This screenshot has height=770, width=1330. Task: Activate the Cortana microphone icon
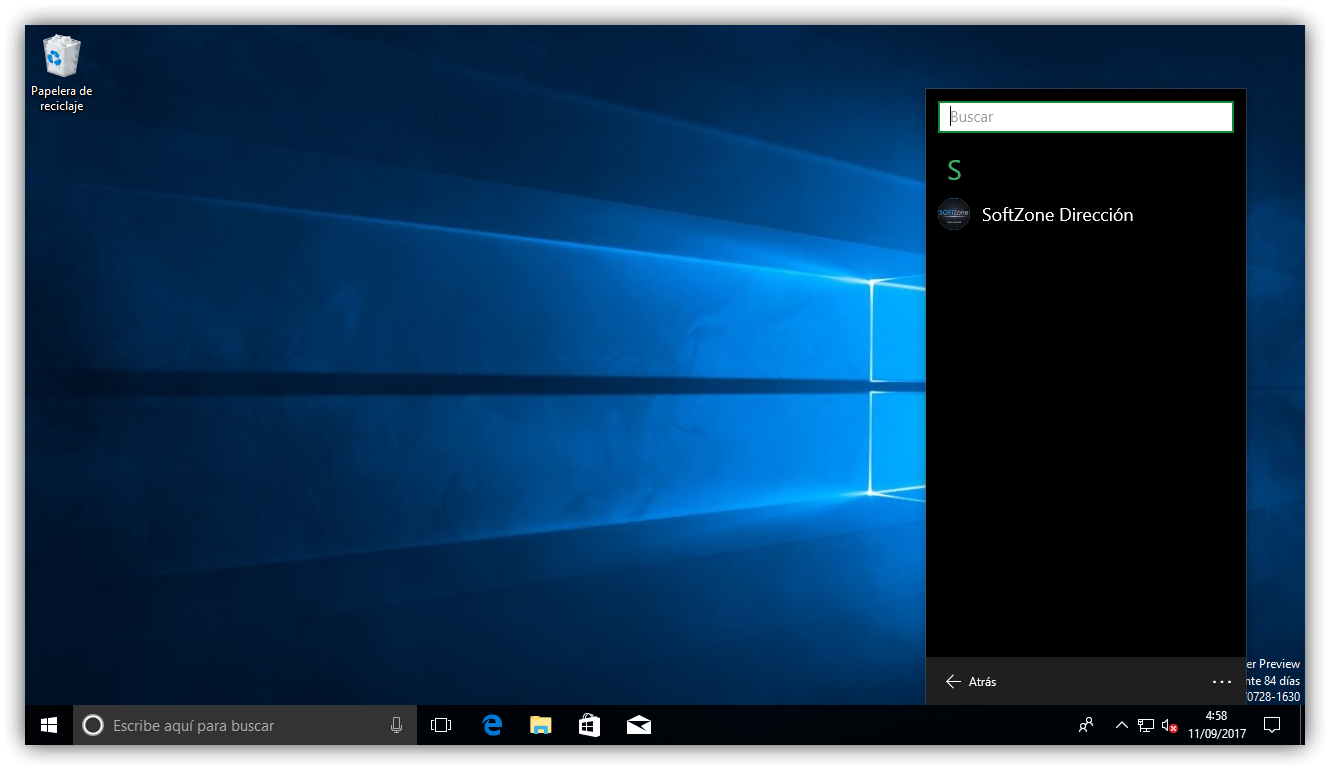(397, 725)
